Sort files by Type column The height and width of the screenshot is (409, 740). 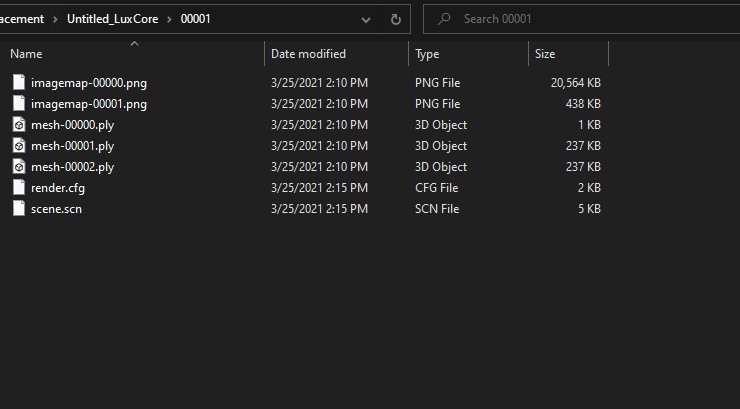coord(427,54)
